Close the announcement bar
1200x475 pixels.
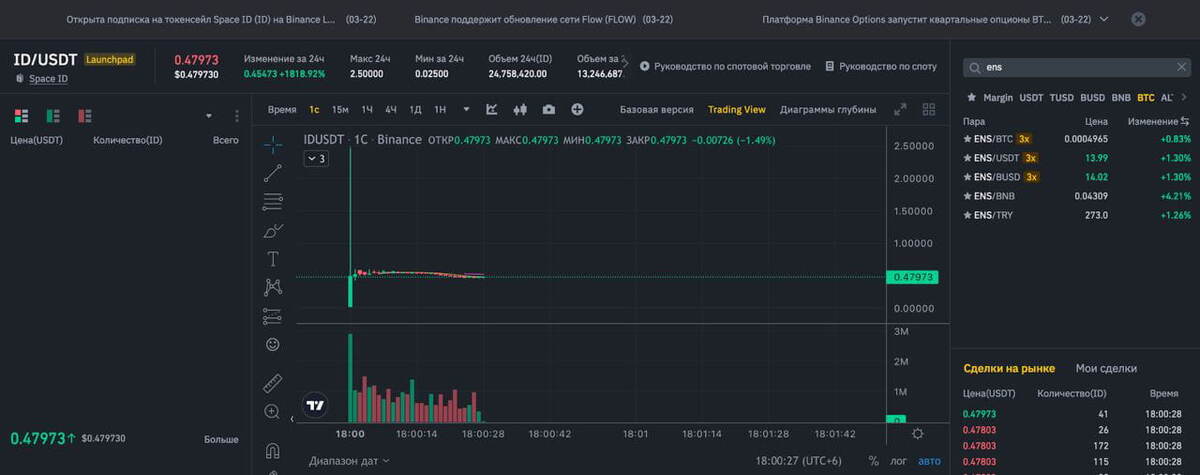click(1138, 19)
